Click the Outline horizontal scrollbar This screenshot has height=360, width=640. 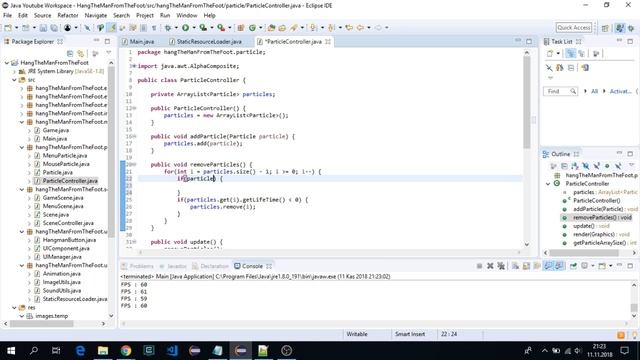pyautogui.click(x=584, y=253)
